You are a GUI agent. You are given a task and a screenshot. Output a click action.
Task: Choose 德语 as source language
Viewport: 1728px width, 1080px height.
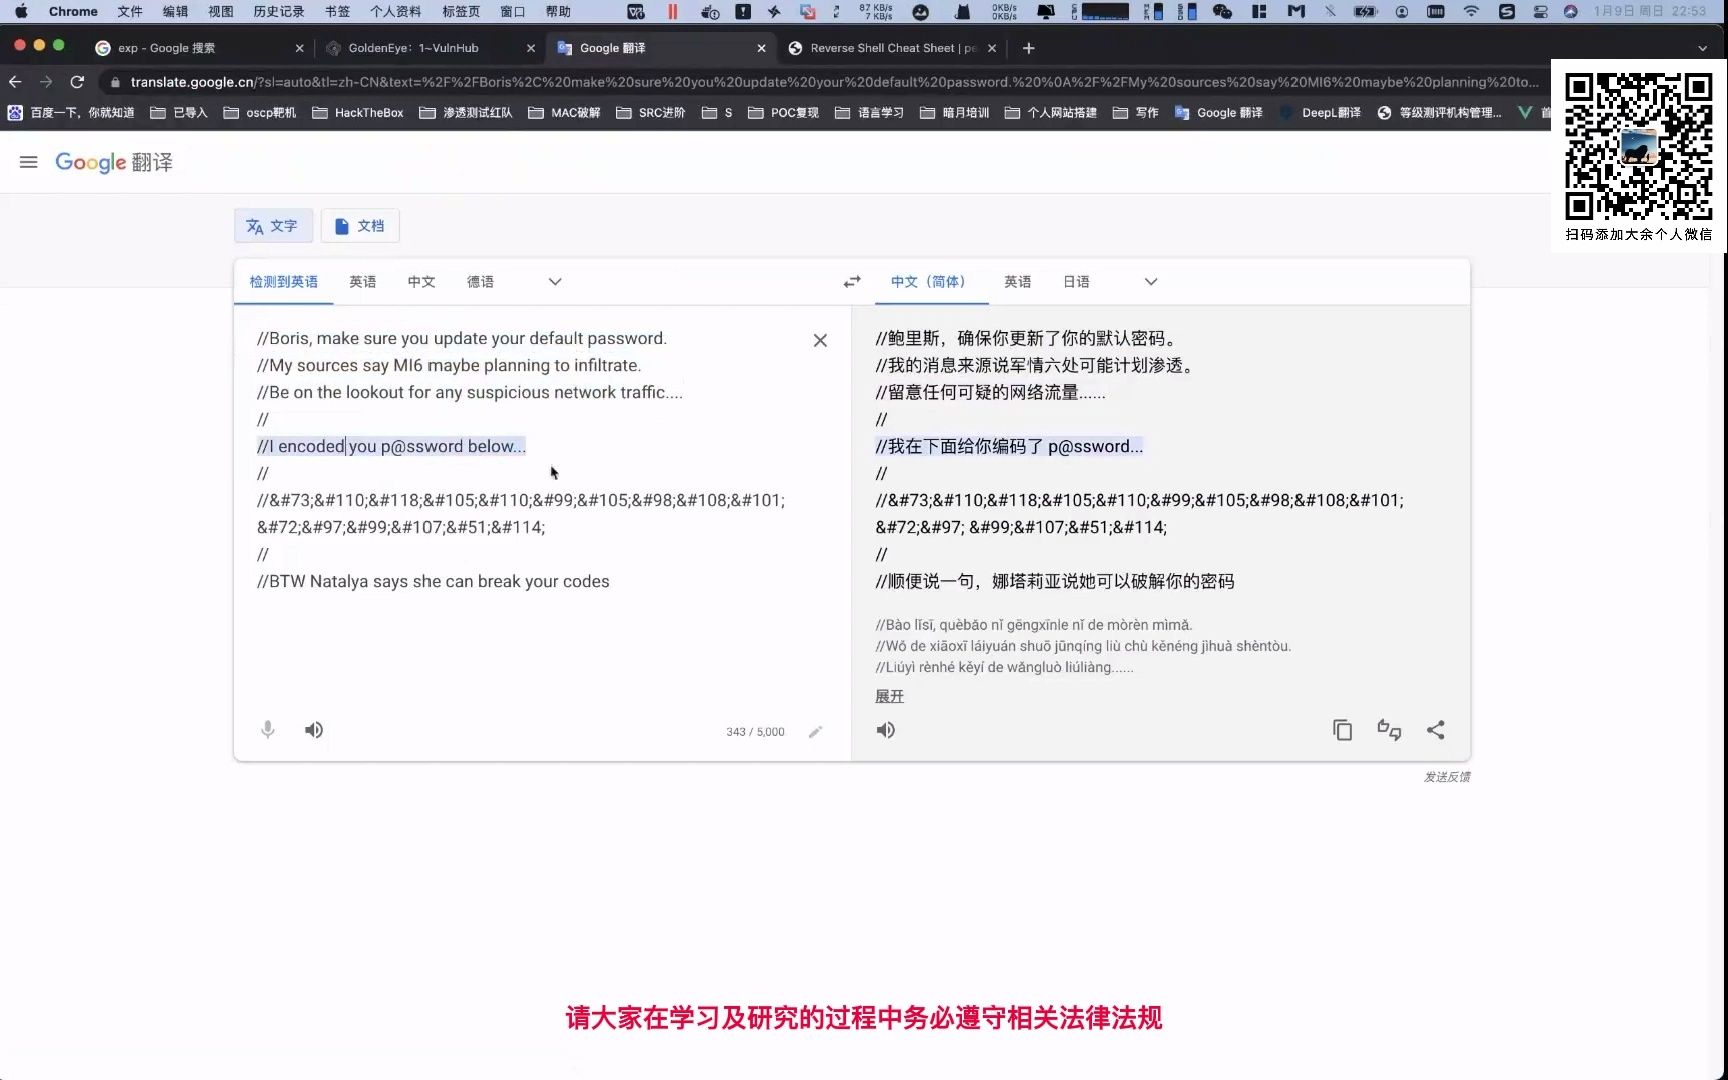(480, 282)
